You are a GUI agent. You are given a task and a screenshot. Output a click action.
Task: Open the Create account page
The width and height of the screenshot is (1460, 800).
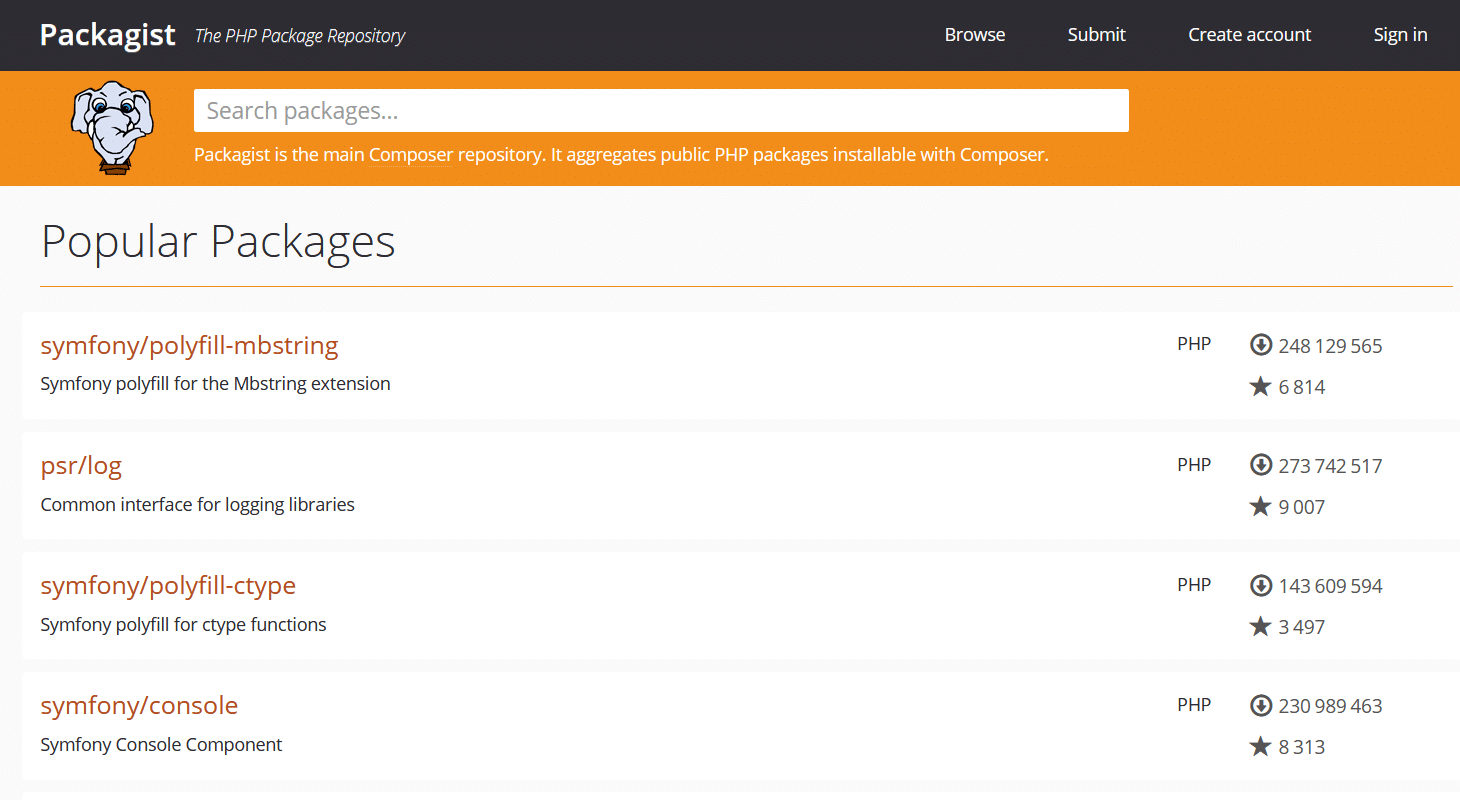coord(1249,35)
